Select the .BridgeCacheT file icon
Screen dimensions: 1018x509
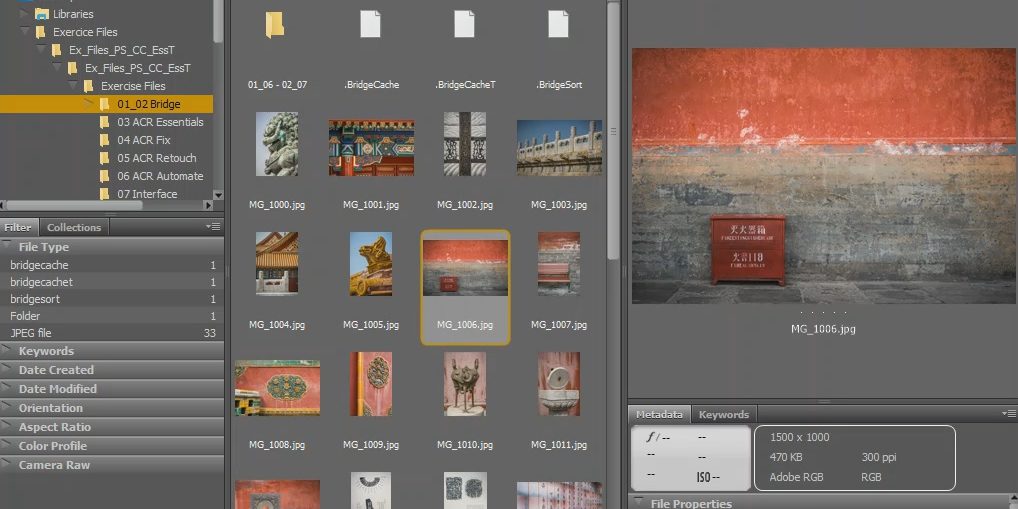464,25
